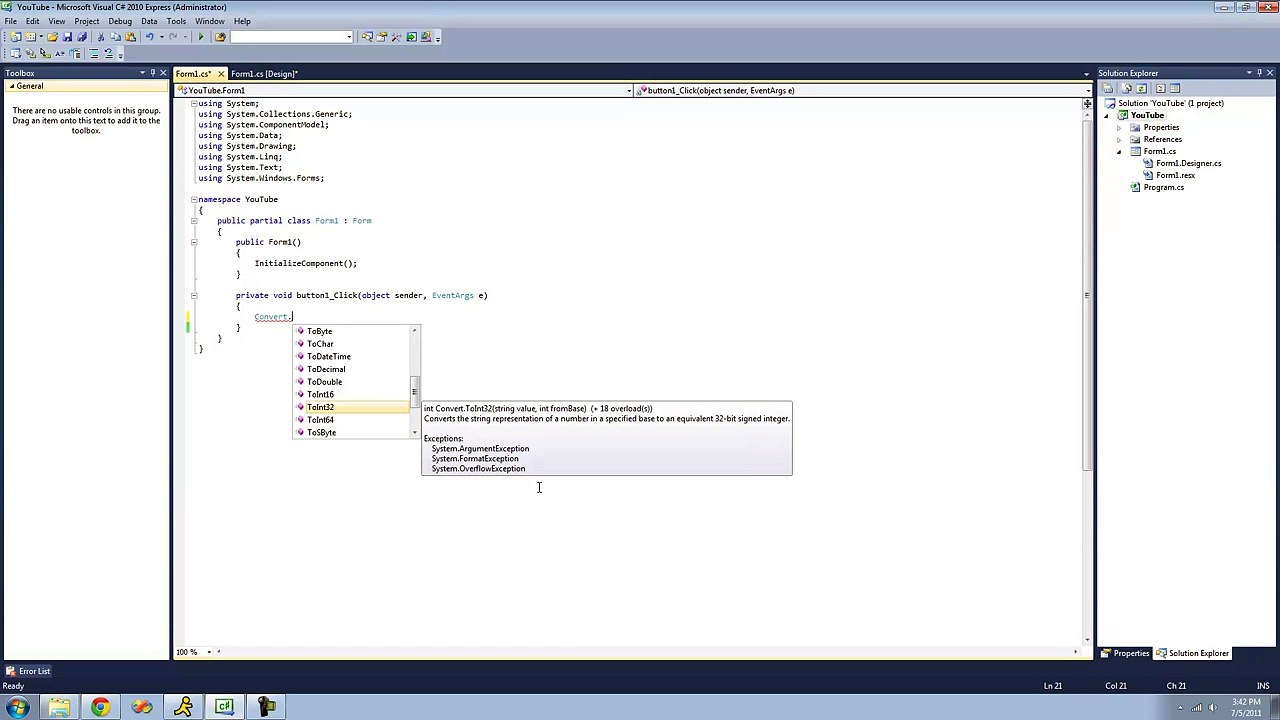This screenshot has width=1280, height=720.
Task: Pin the Toolbox panel with auto-hide icon
Action: tap(152, 73)
